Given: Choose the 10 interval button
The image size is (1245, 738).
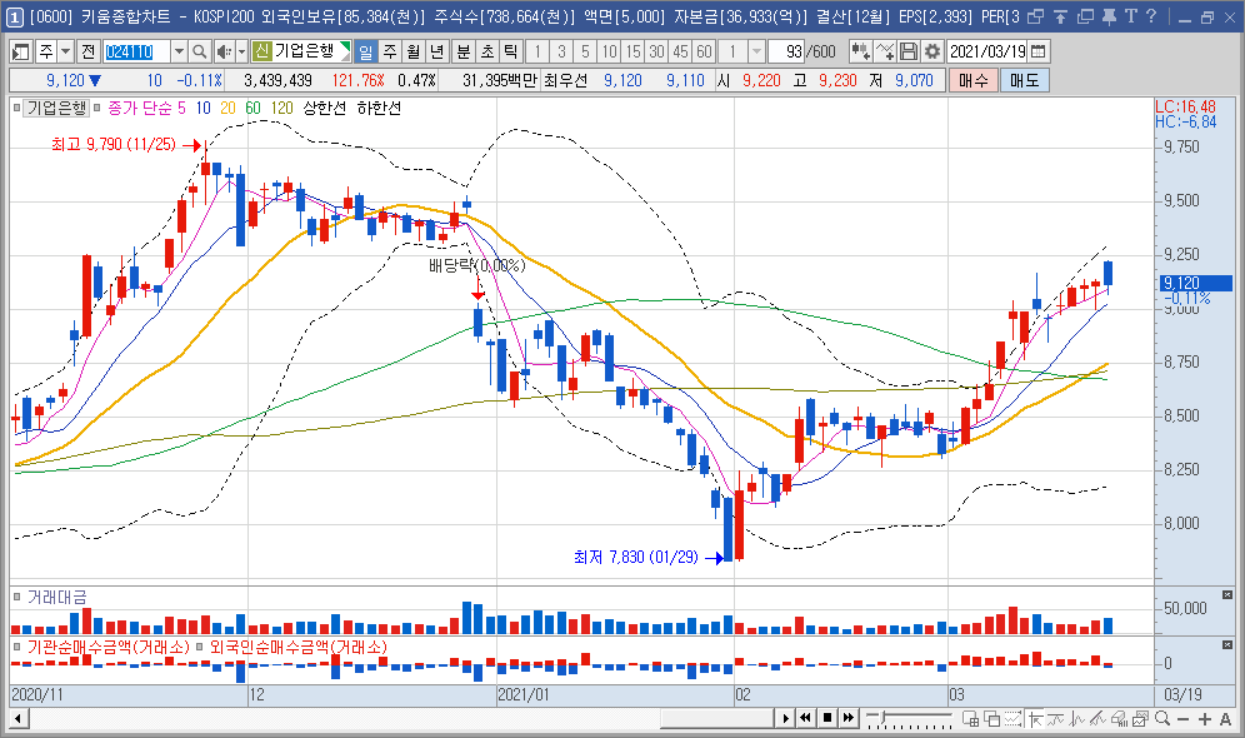Looking at the screenshot, I should 609,51.
